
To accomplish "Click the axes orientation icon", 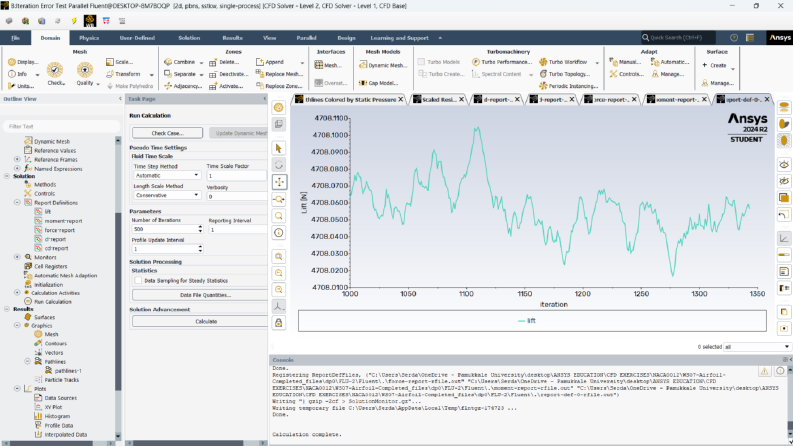I will tap(279, 306).
